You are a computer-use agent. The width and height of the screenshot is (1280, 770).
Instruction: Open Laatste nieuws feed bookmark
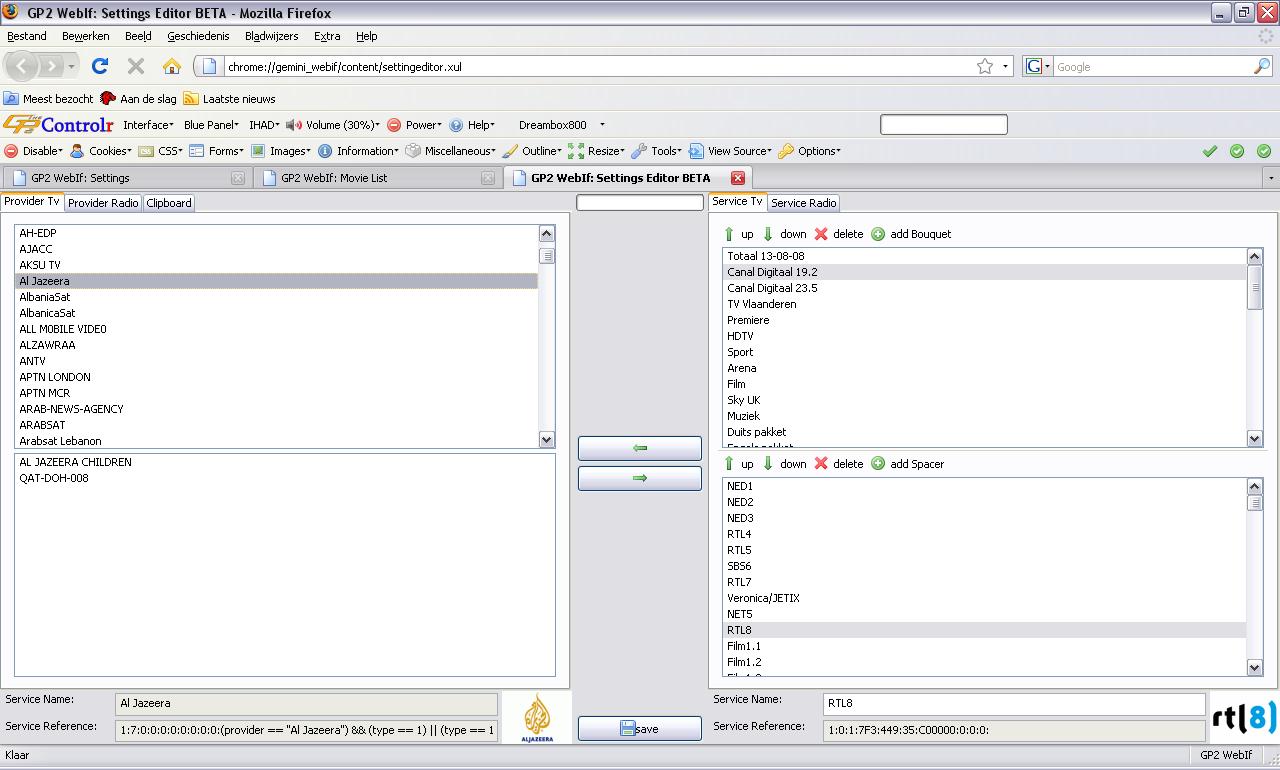[229, 99]
